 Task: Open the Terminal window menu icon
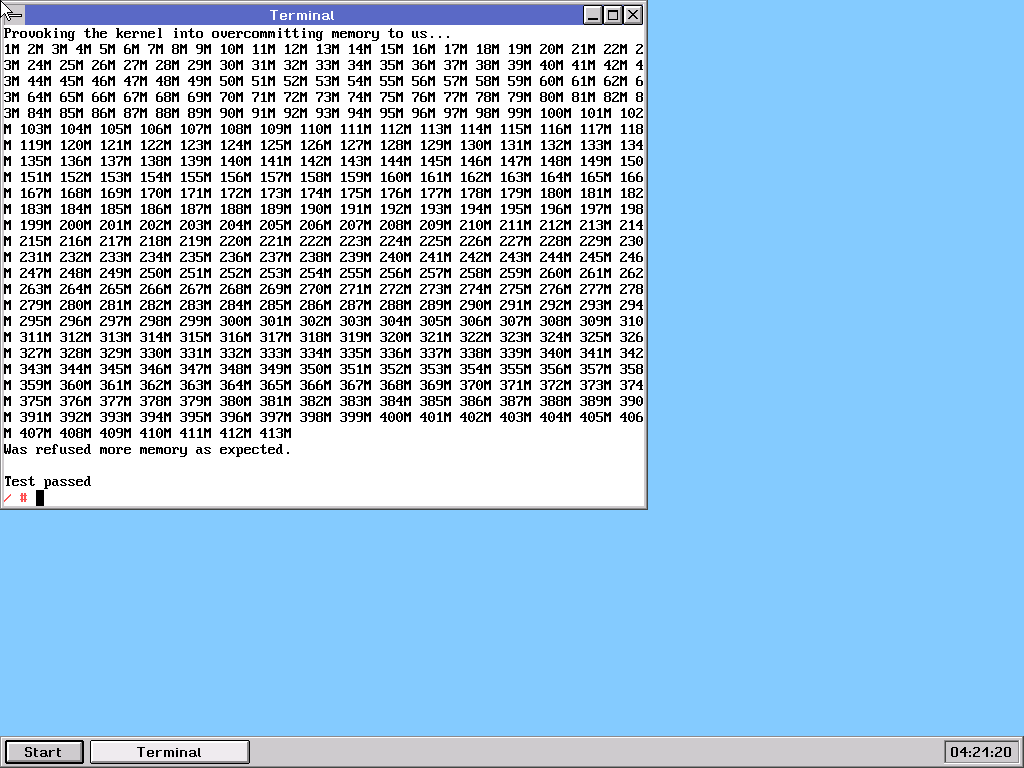pyautogui.click(x=13, y=15)
